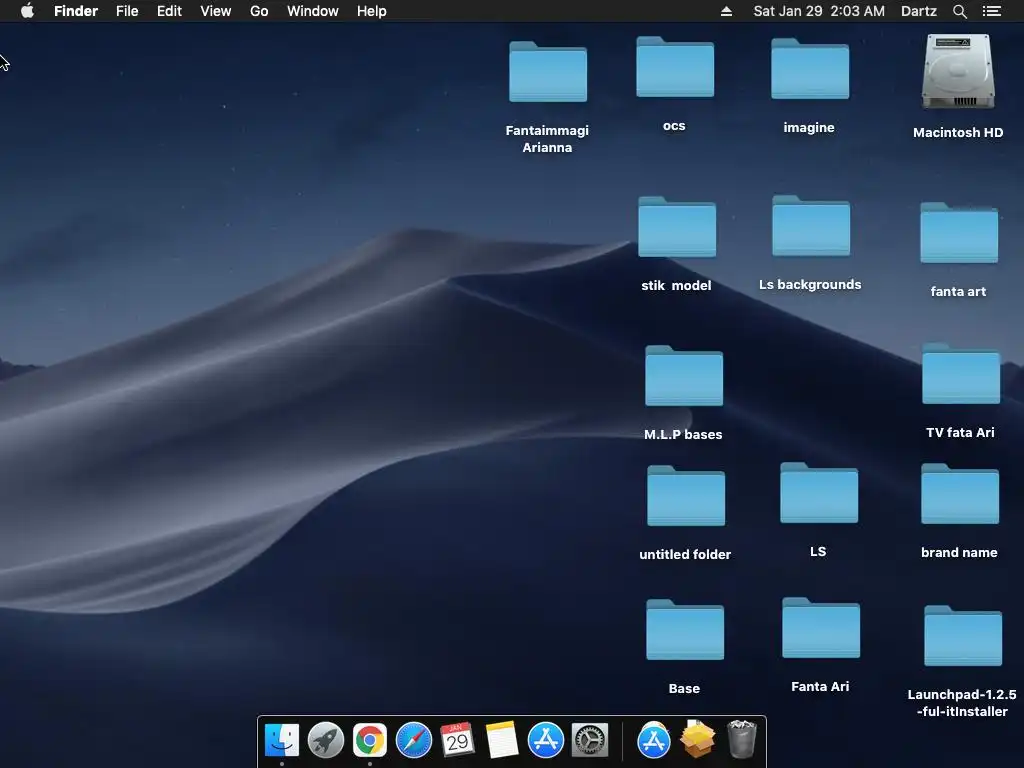The image size is (1024, 768).
Task: Expand the Dartz user menu
Action: coord(919,11)
